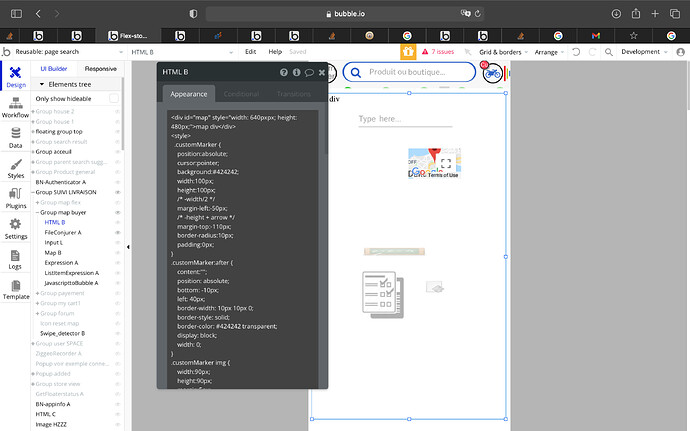Toggle Only show hideable checkbox

(x=114, y=99)
